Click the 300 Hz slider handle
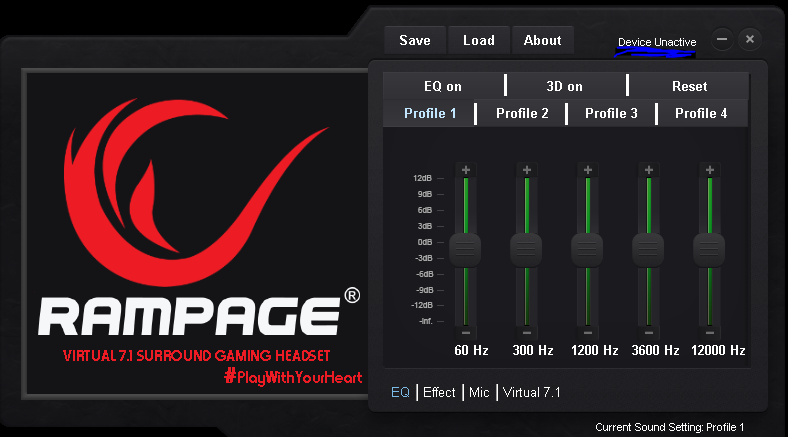The height and width of the screenshot is (437, 788). pos(526,250)
